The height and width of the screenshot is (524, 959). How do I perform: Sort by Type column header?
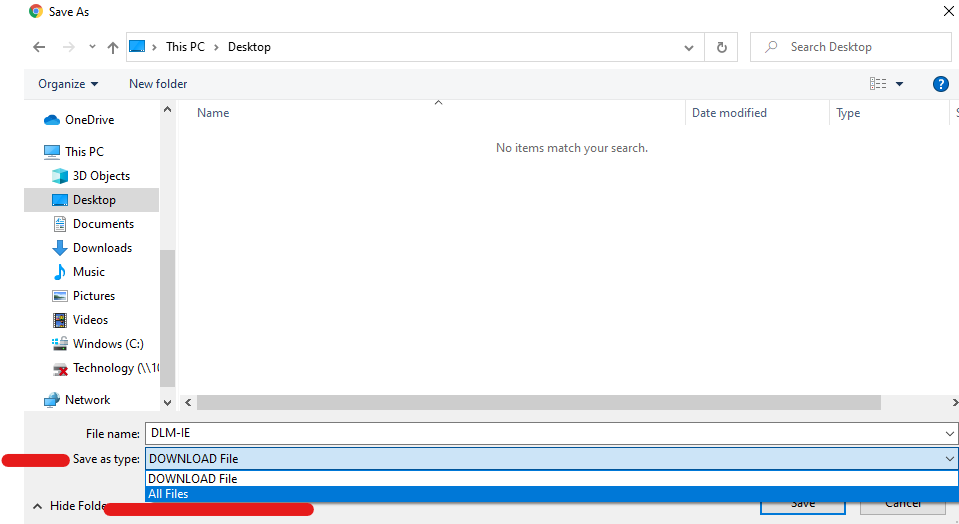point(848,113)
